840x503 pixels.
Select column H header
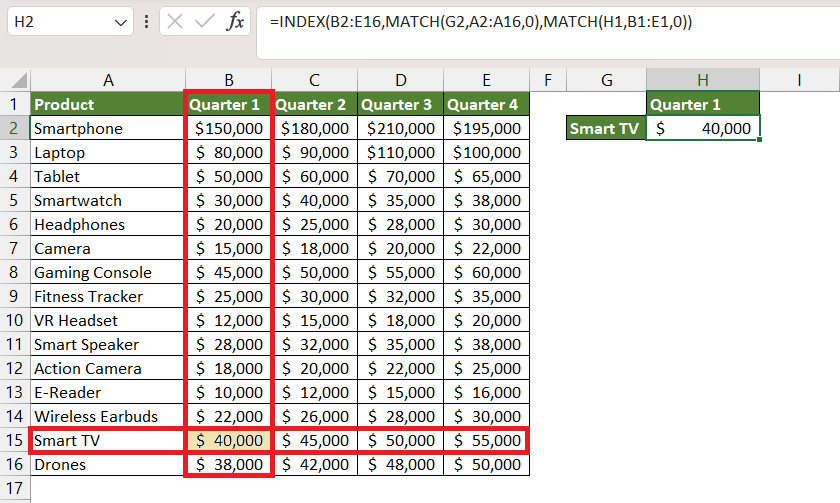[703, 80]
